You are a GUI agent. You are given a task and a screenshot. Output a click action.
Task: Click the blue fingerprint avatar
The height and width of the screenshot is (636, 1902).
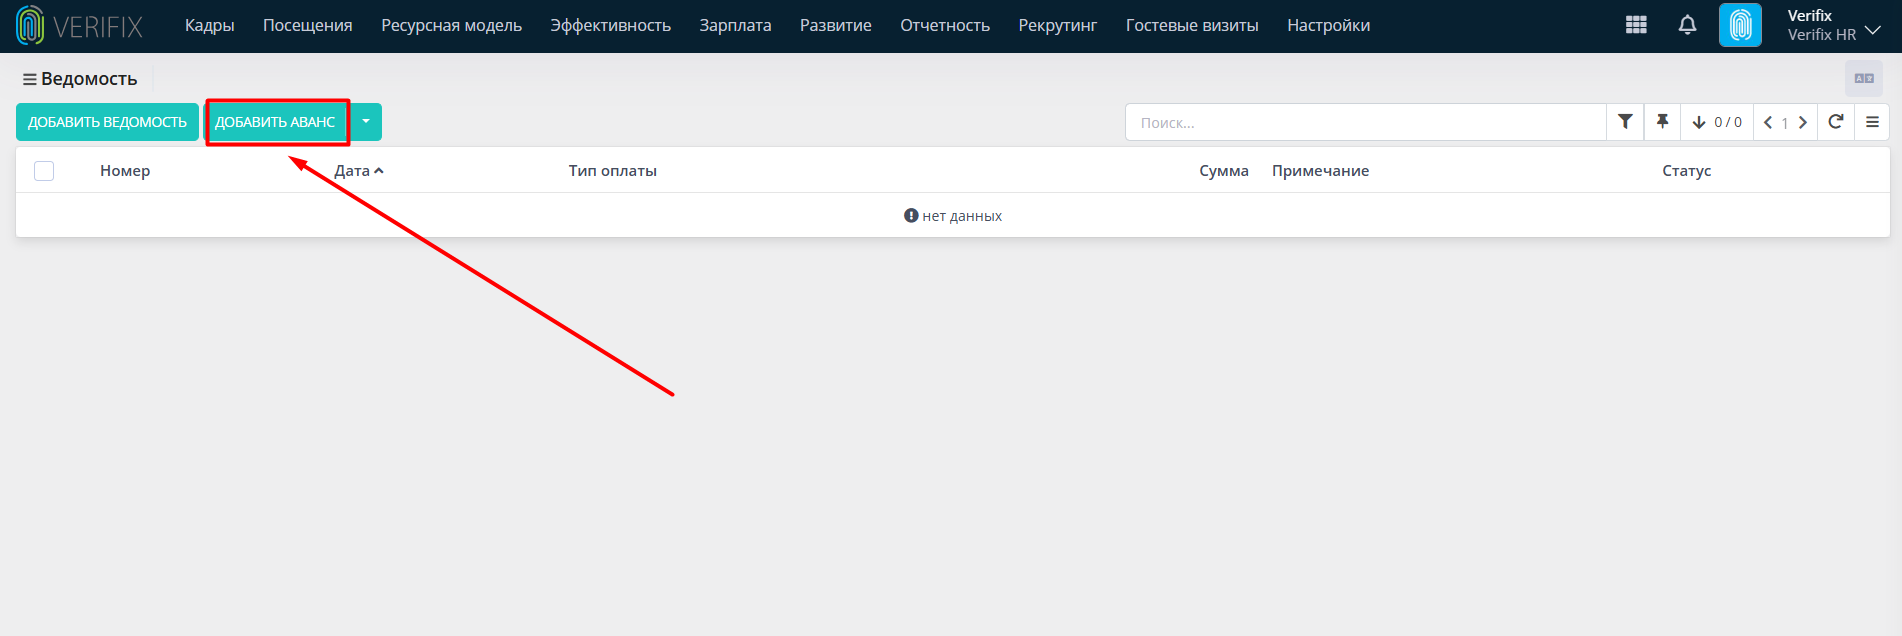1740,25
